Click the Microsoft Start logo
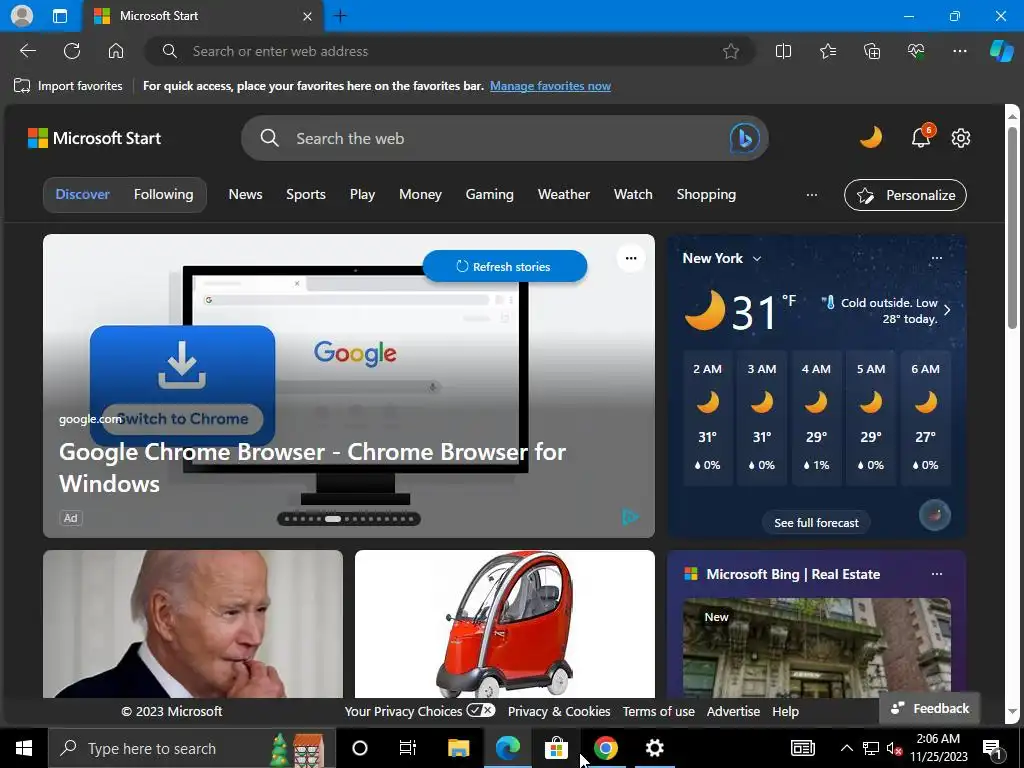Viewport: 1024px width, 768px height. (x=94, y=138)
